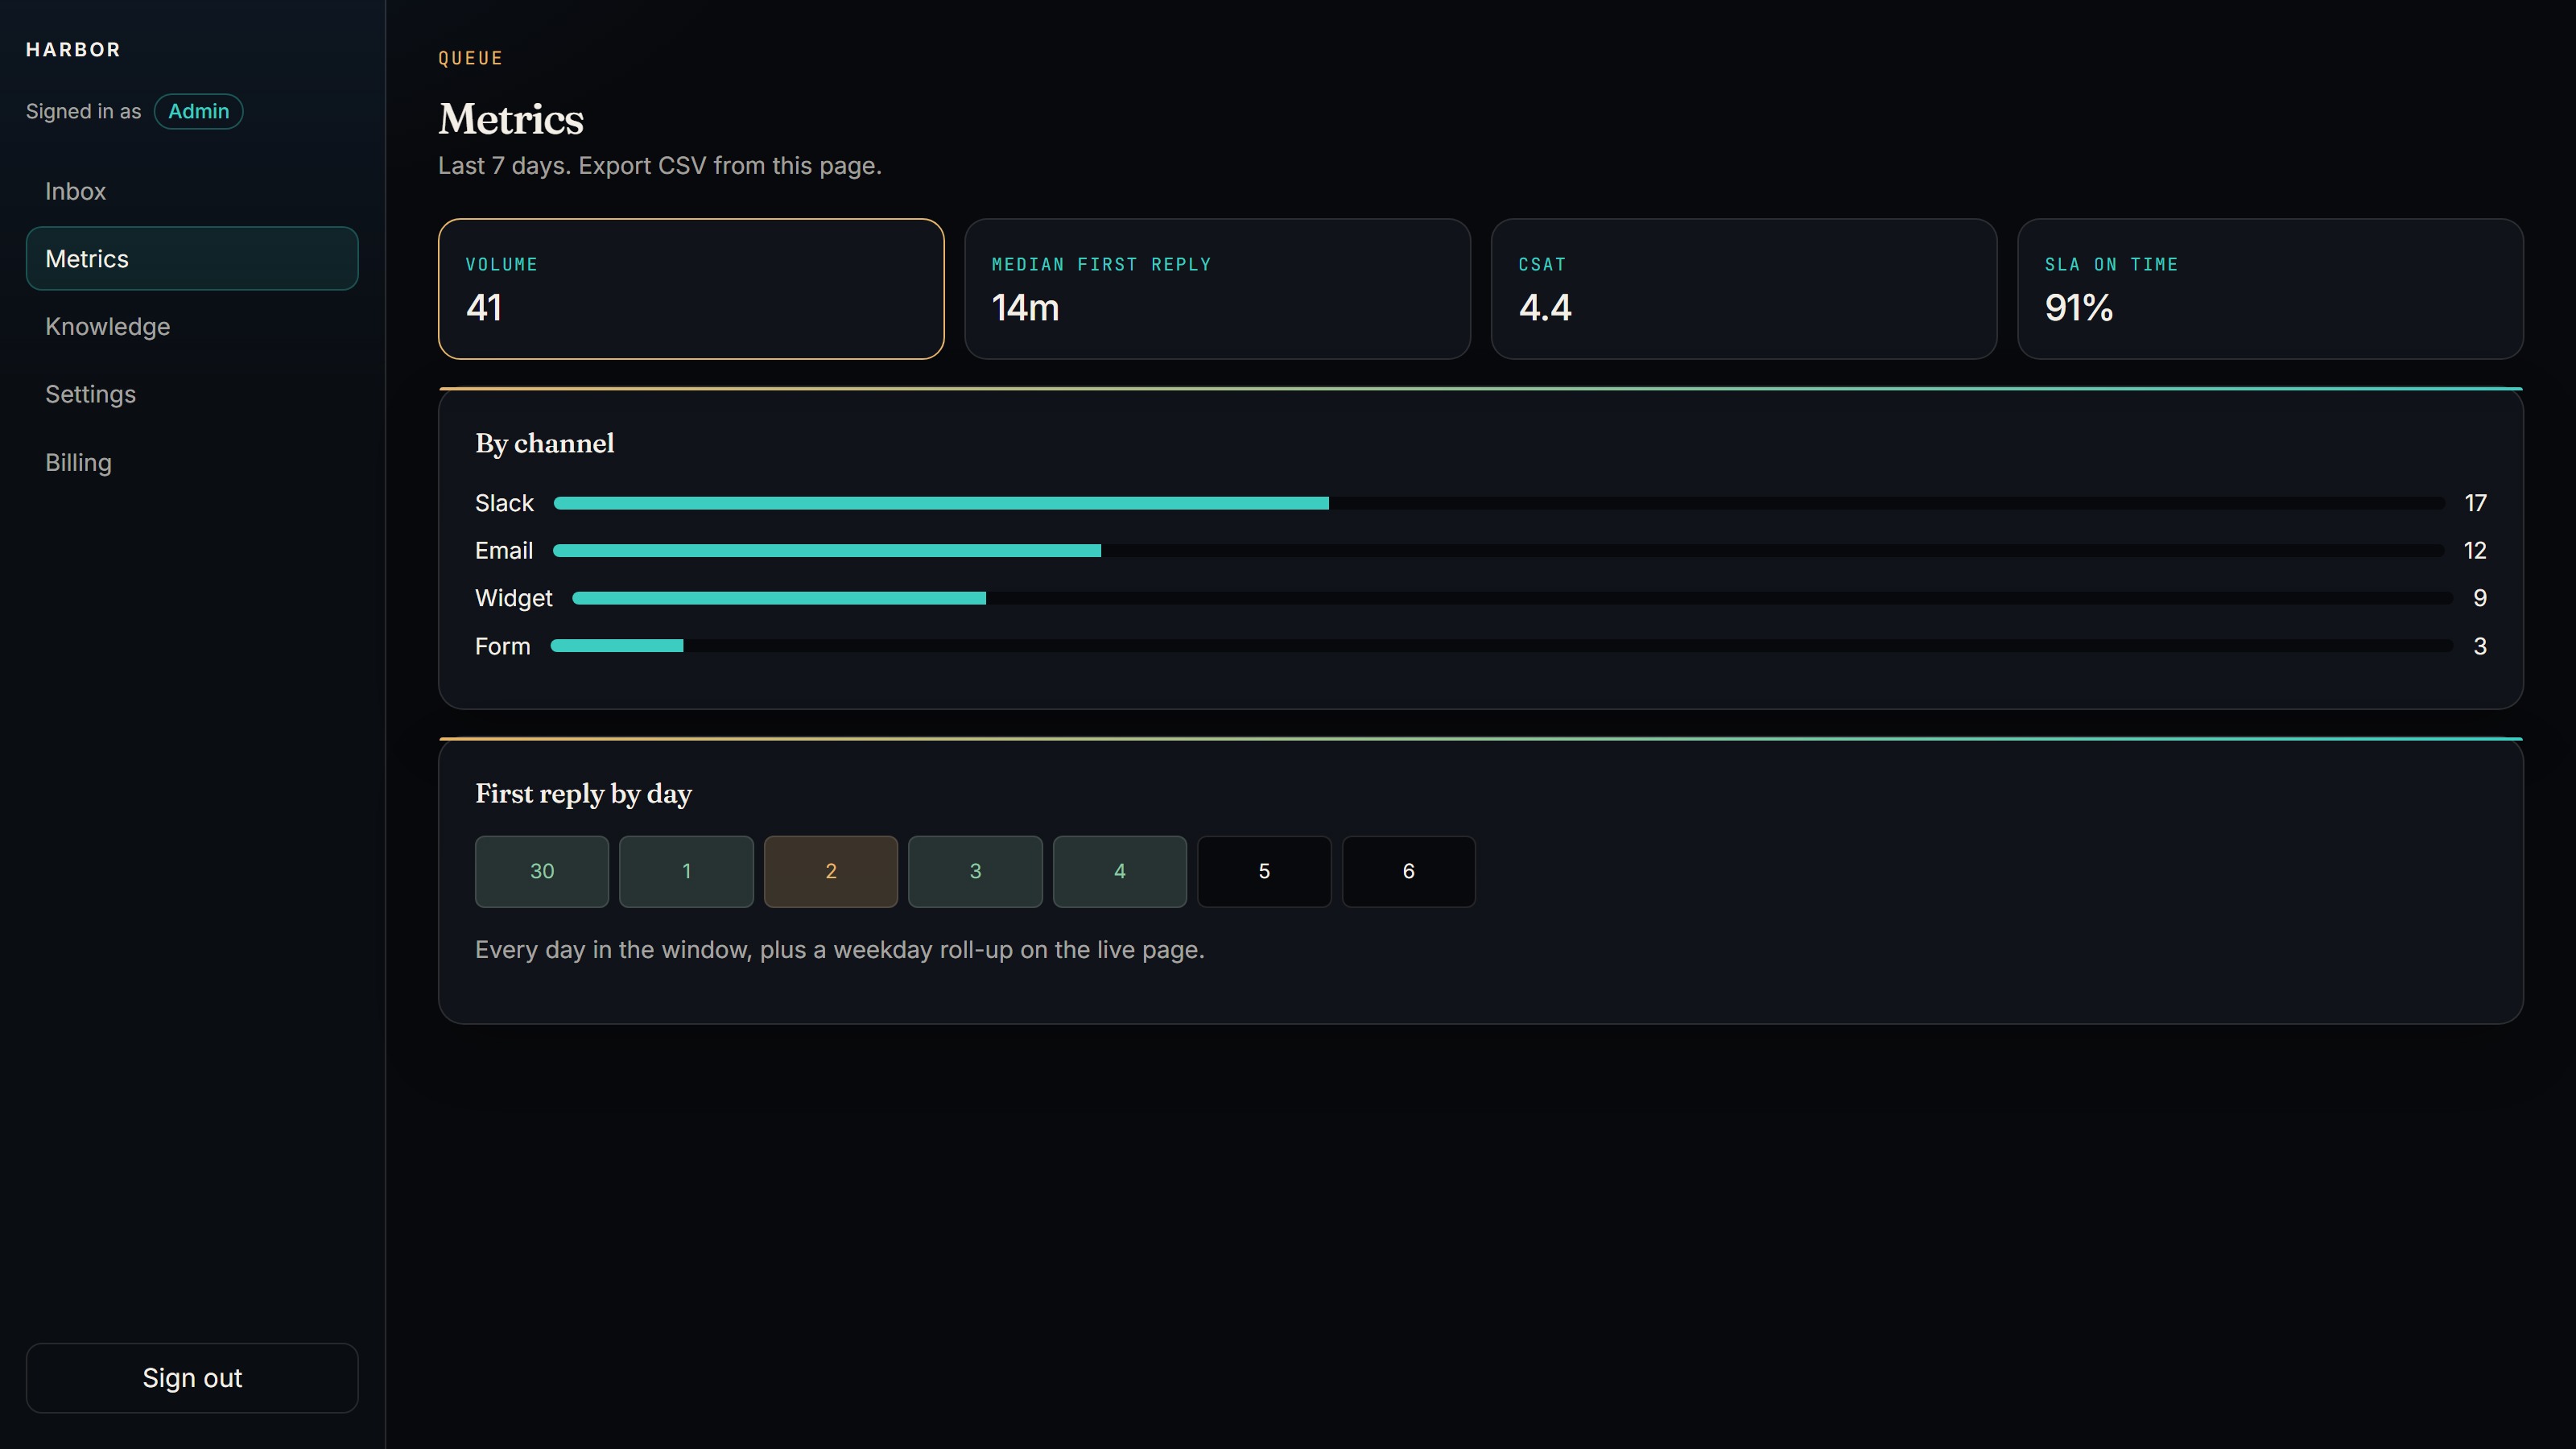The height and width of the screenshot is (1449, 2576).
Task: Click the Slack channel progress bar
Action: 1499,503
